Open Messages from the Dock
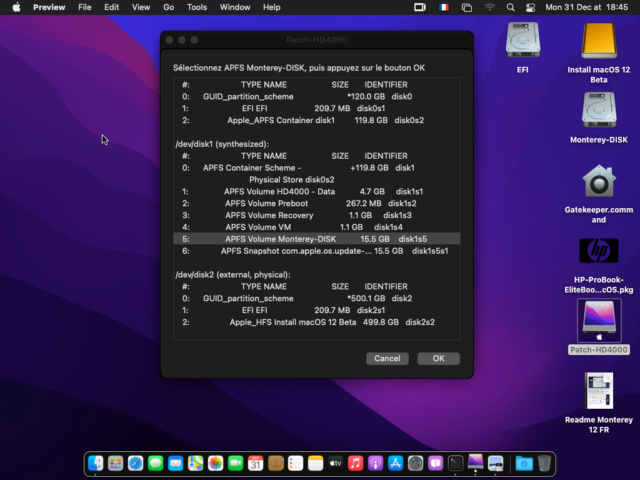 156,463
